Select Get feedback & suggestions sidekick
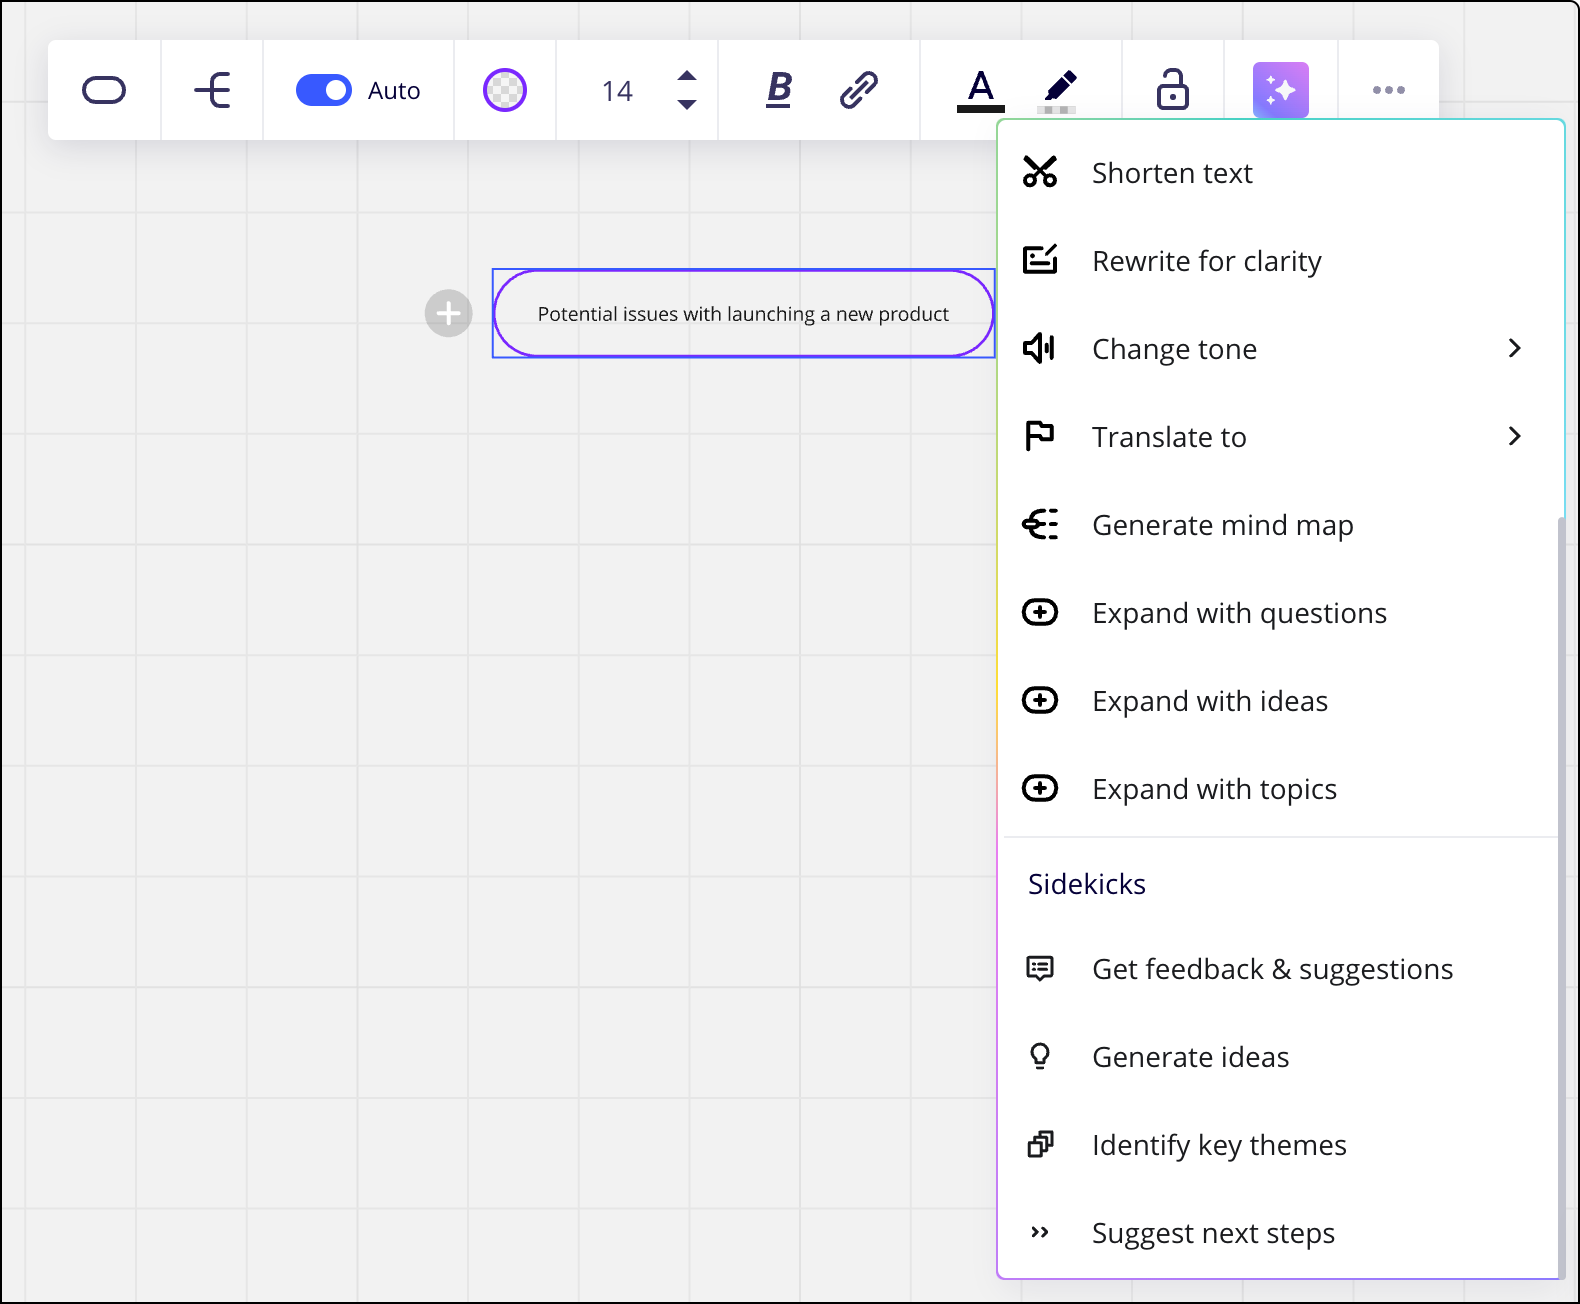This screenshot has width=1580, height=1304. tap(1281, 969)
